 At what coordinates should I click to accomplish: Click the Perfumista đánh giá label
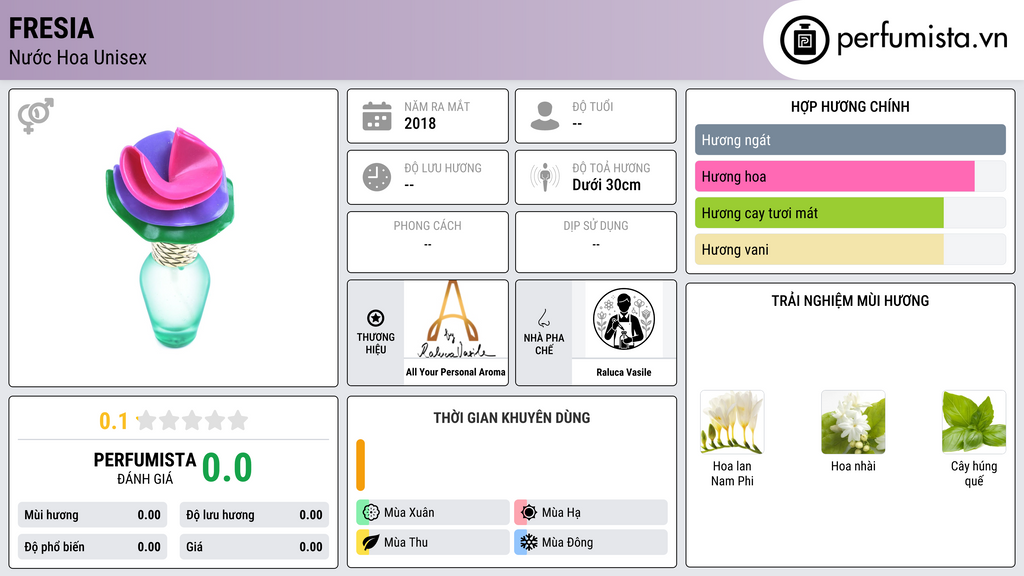click(x=145, y=468)
